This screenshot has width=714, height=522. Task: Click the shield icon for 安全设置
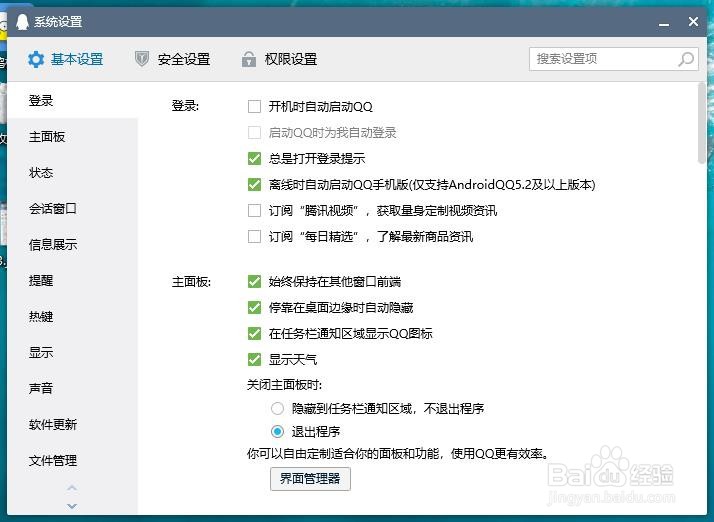142,59
